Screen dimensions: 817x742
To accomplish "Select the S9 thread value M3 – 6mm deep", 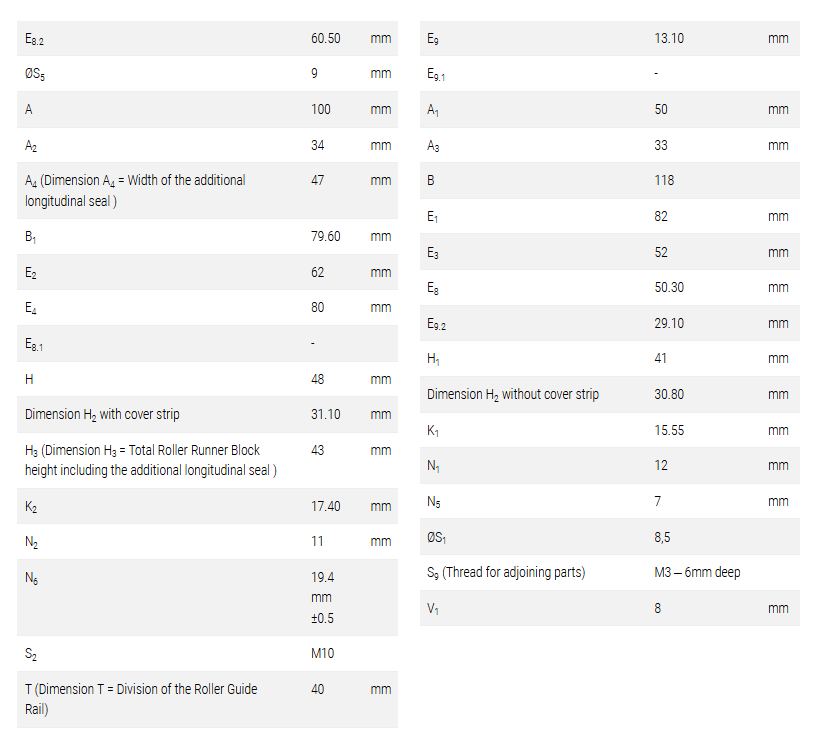I will click(697, 573).
